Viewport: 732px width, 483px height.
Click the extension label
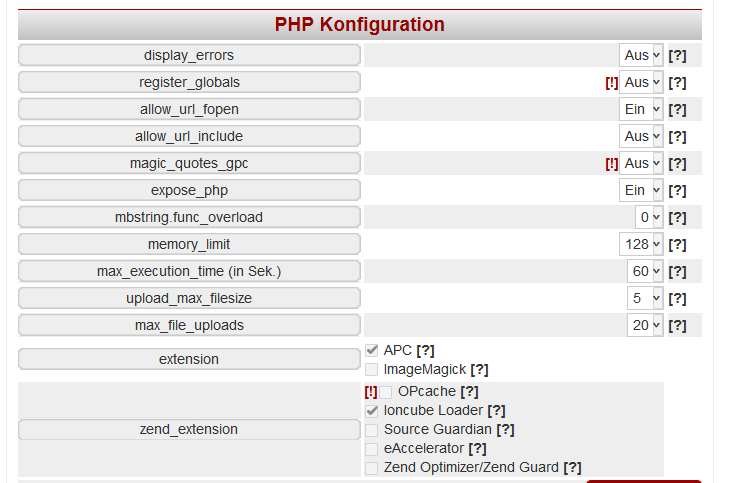pyautogui.click(x=189, y=360)
